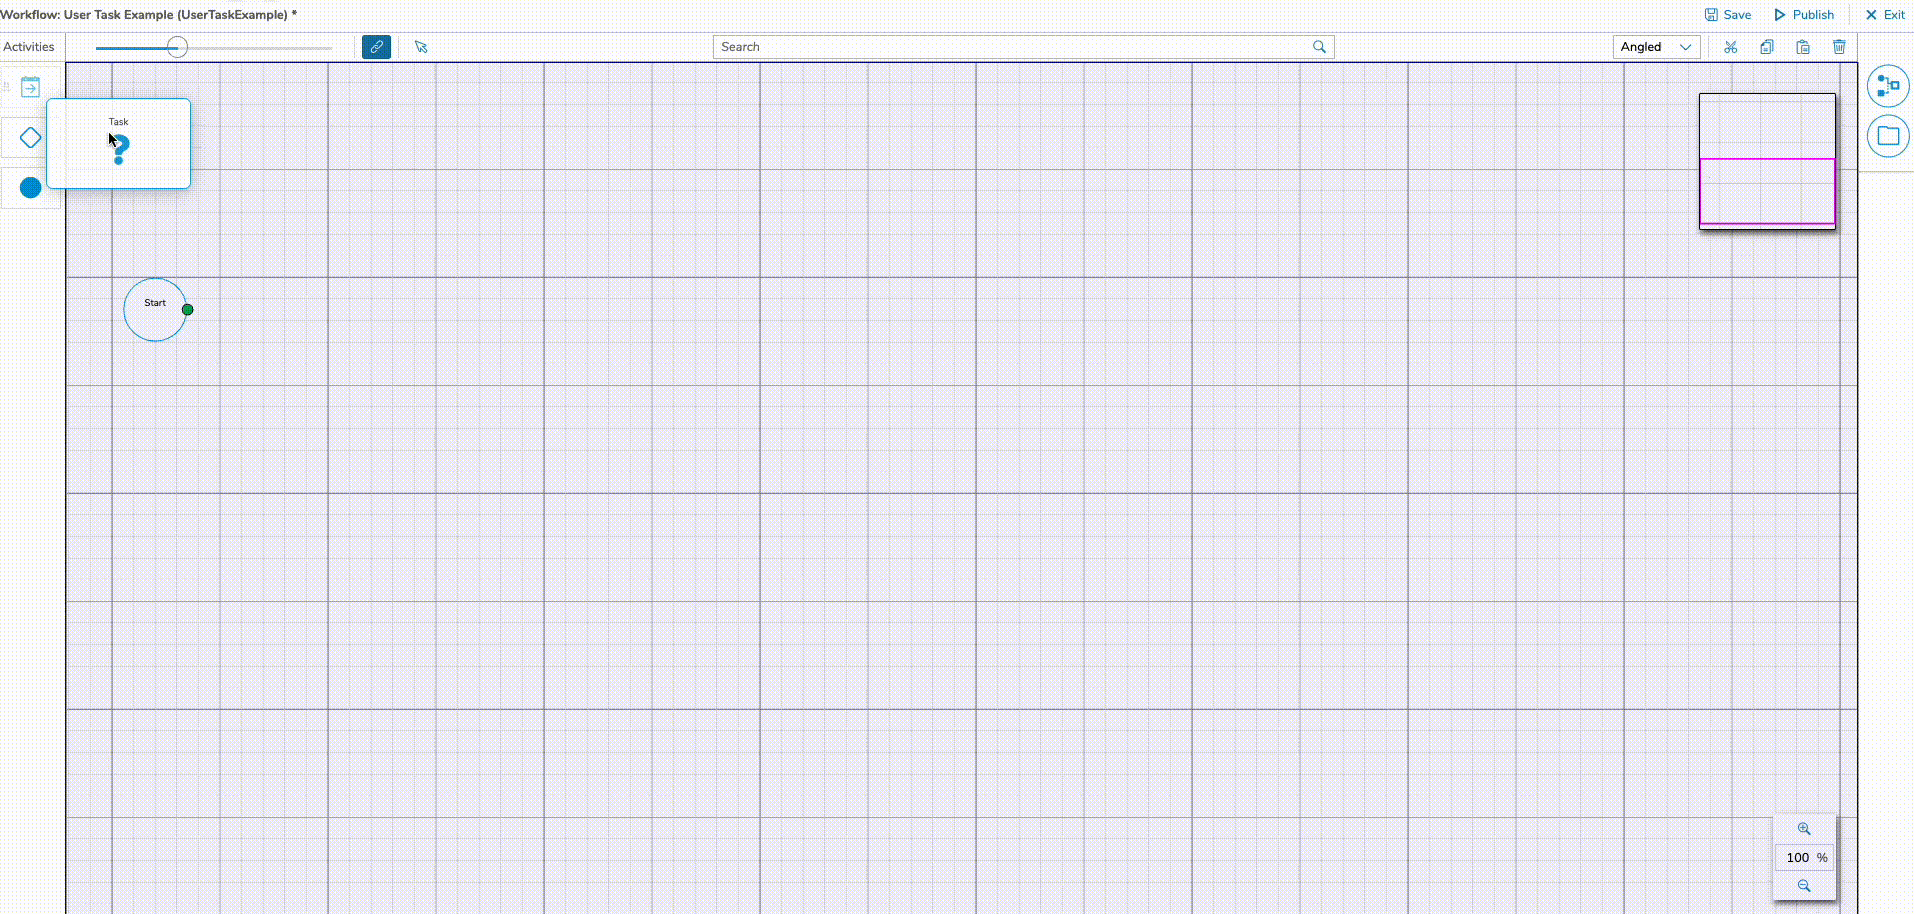Open the Angled connector style dropdown
This screenshot has width=1914, height=914.
(1656, 47)
